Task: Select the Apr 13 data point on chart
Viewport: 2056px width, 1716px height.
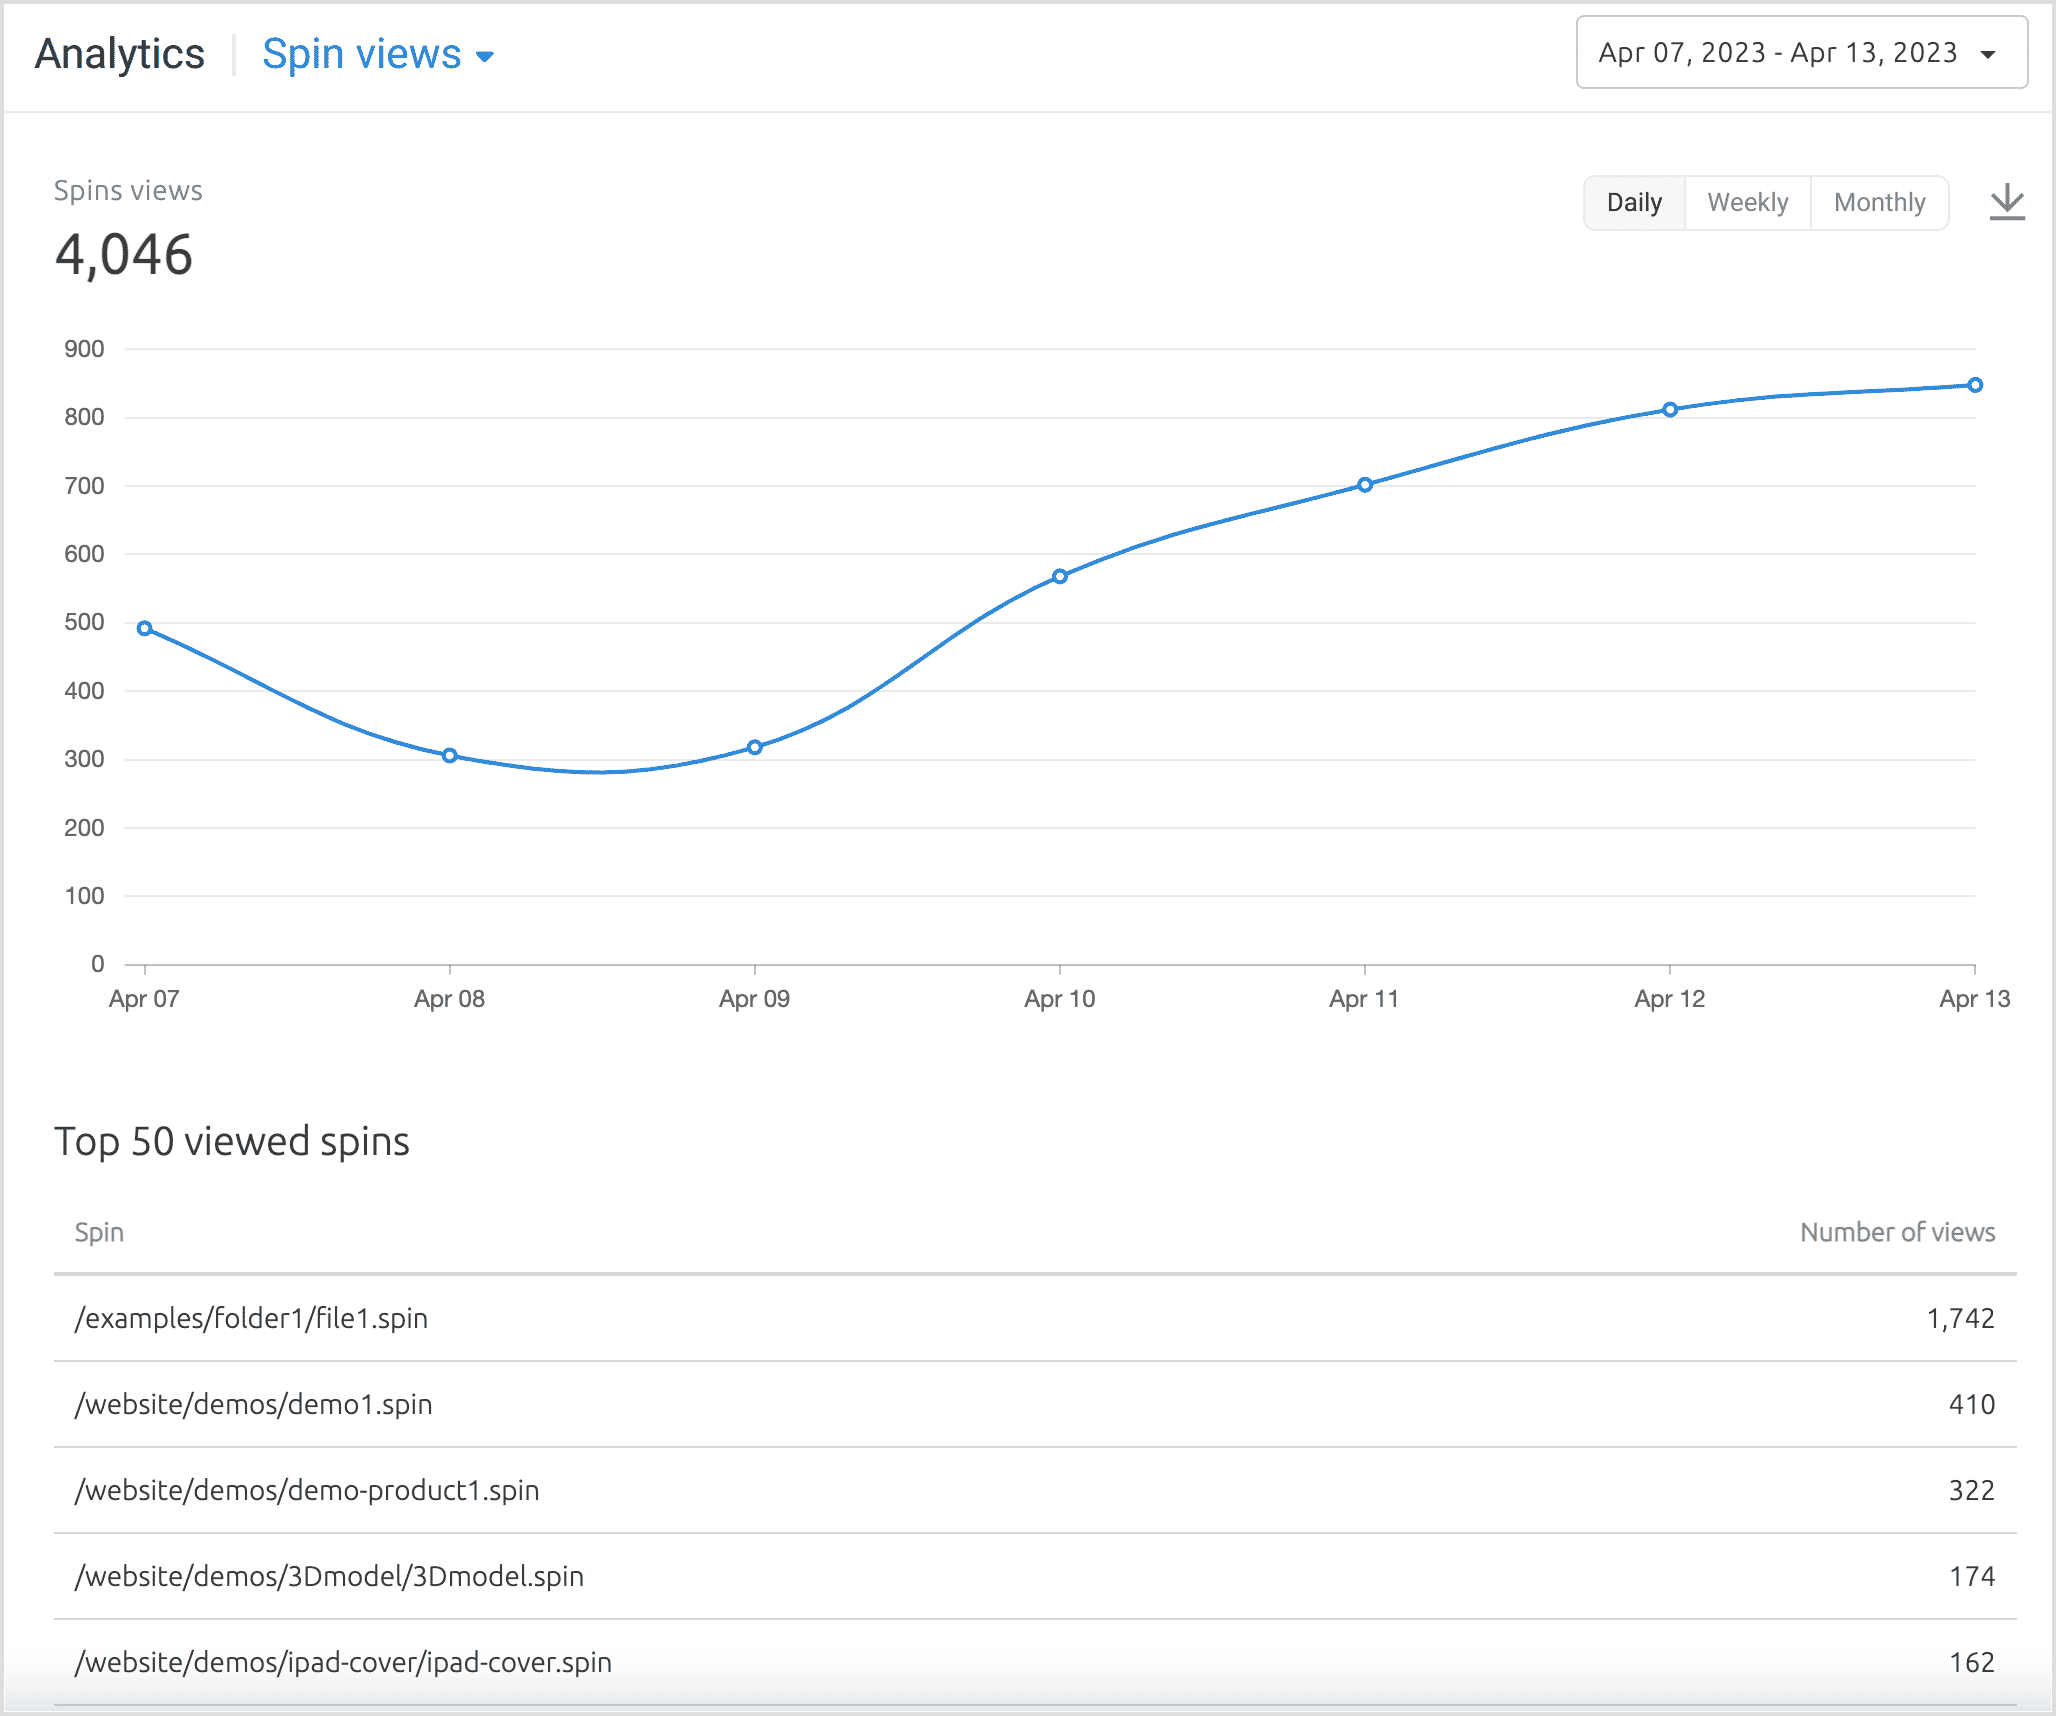Action: point(1975,385)
